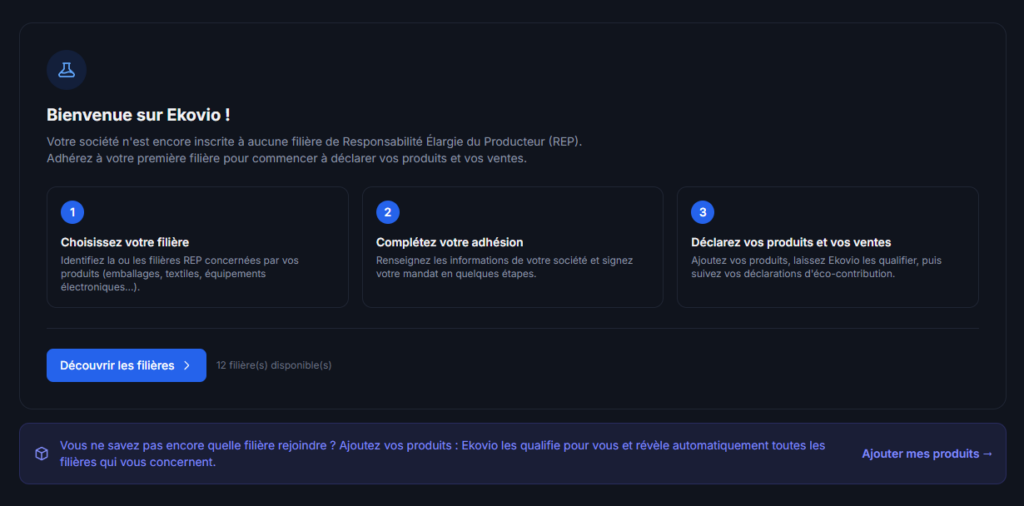Select the Complétez votre adhésion heading
This screenshot has width=1024, height=506.
point(449,242)
